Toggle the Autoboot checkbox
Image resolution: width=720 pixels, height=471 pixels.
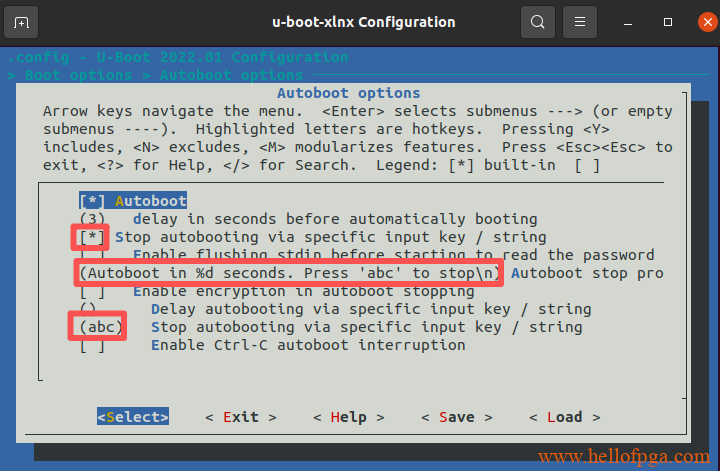point(92,201)
